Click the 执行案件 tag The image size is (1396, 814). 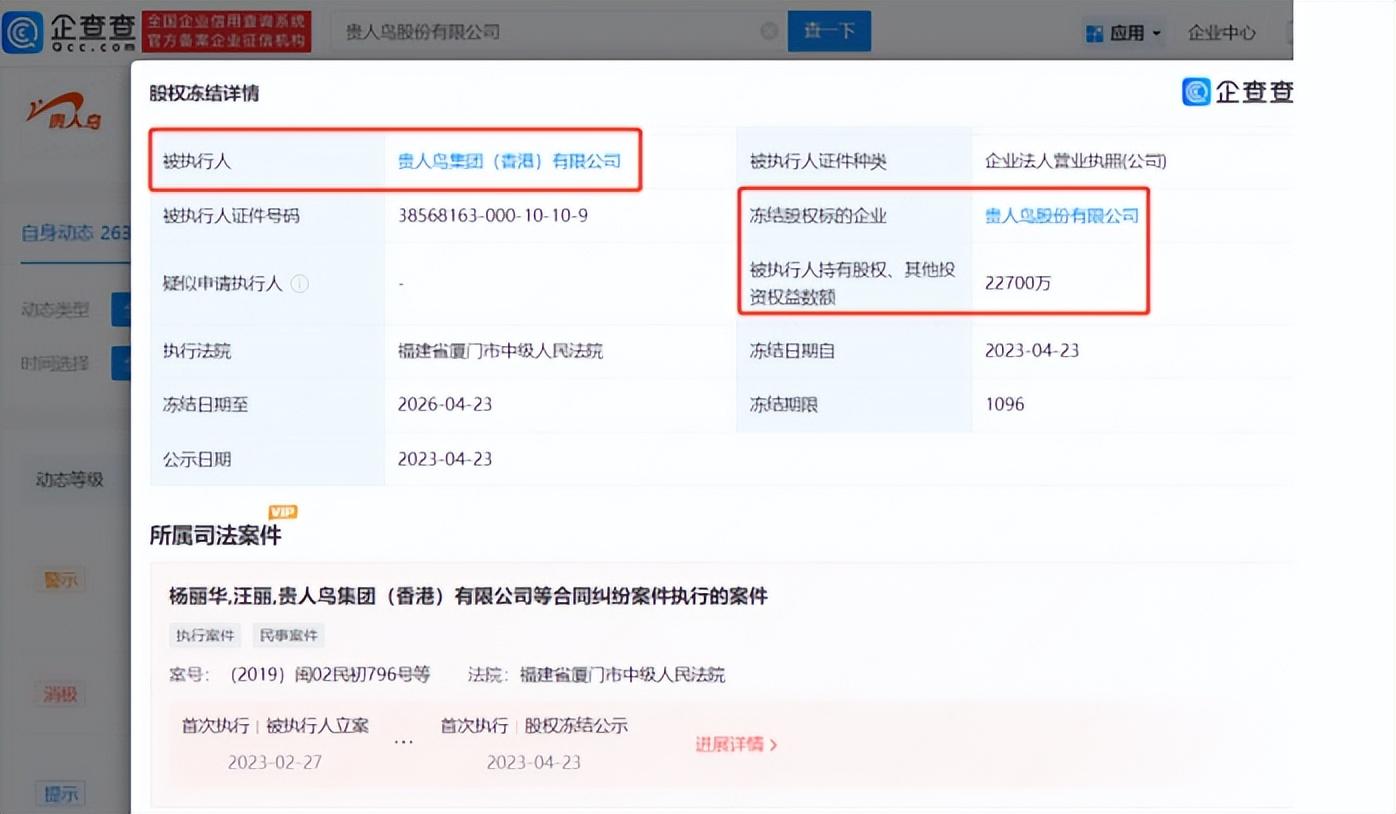tap(205, 635)
